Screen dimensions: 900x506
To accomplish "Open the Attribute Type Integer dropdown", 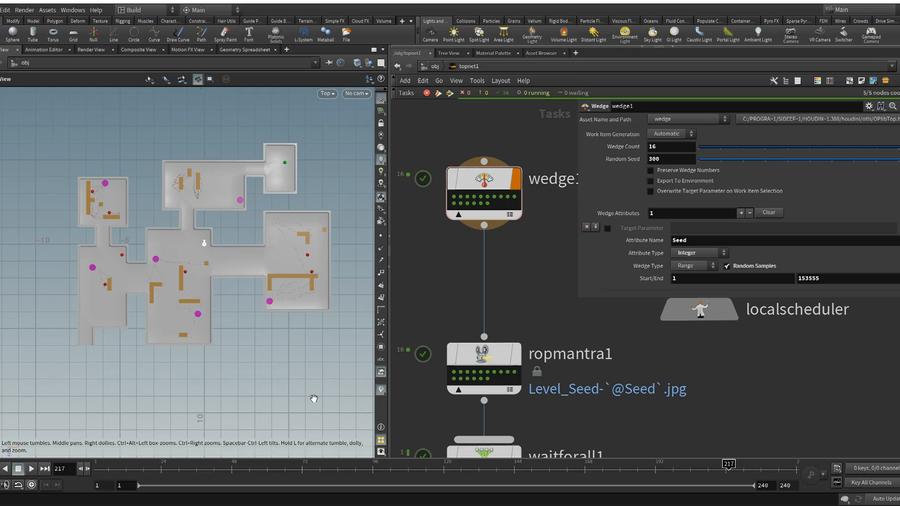I will (699, 253).
